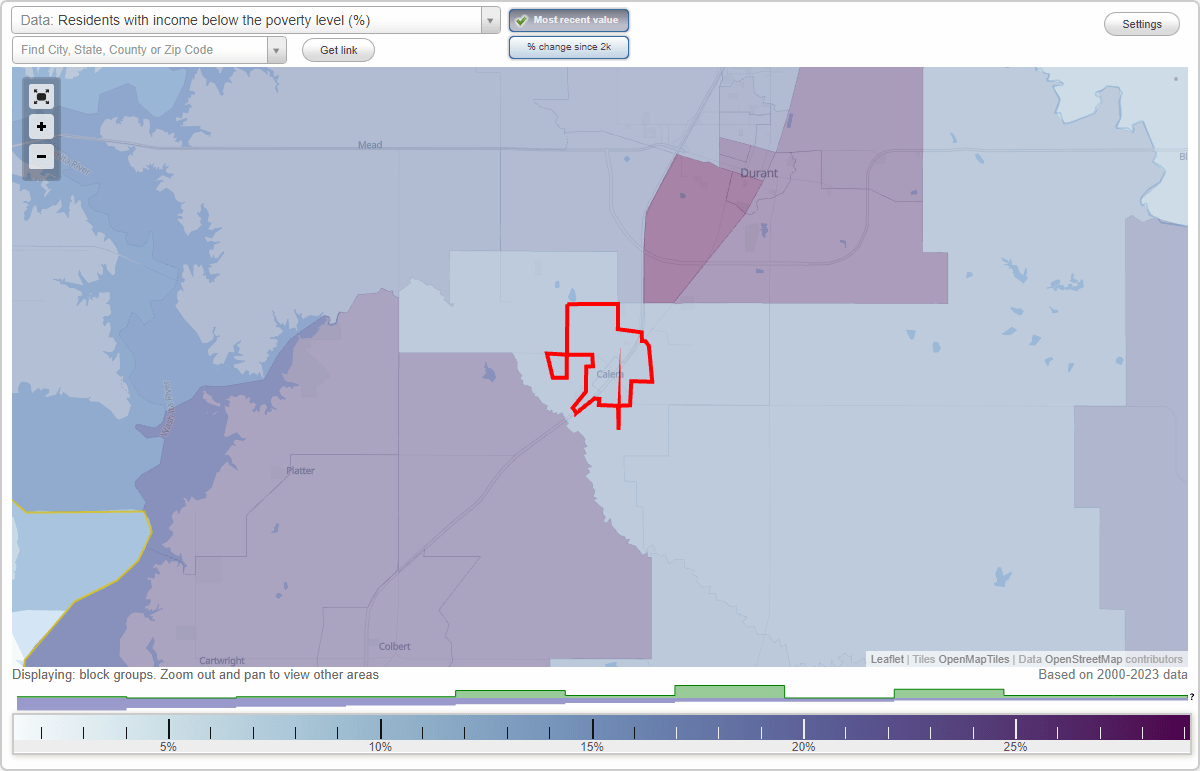Click the Get link button
The width and height of the screenshot is (1200, 771).
coord(338,50)
